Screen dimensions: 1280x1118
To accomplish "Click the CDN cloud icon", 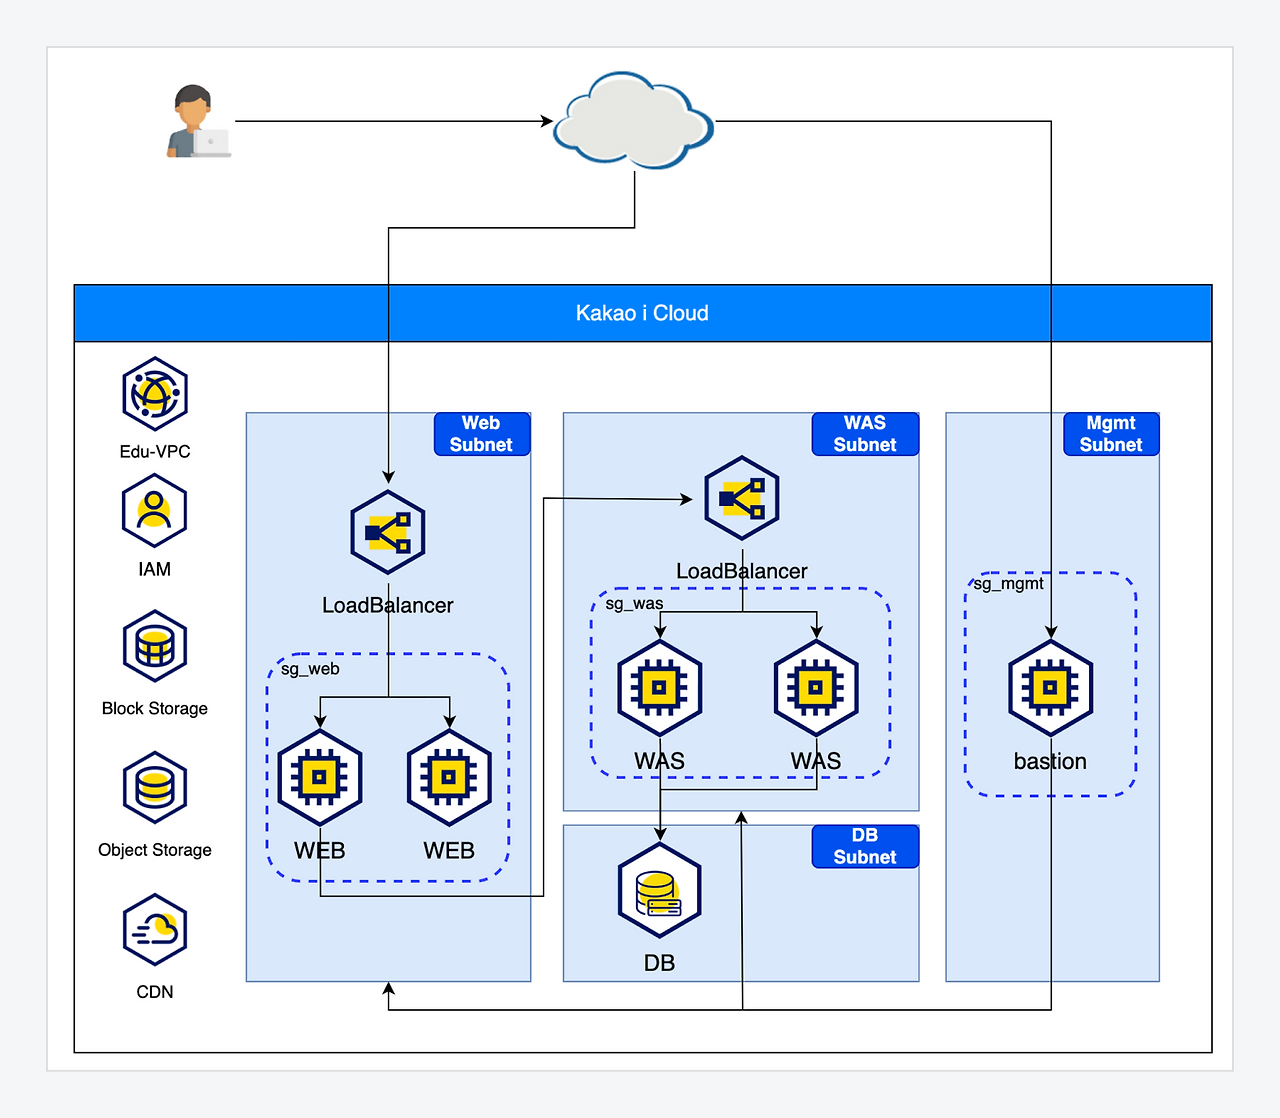I will tap(155, 930).
